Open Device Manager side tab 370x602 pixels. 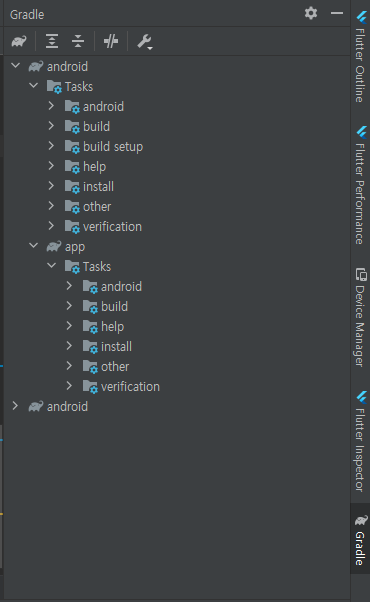click(x=360, y=317)
